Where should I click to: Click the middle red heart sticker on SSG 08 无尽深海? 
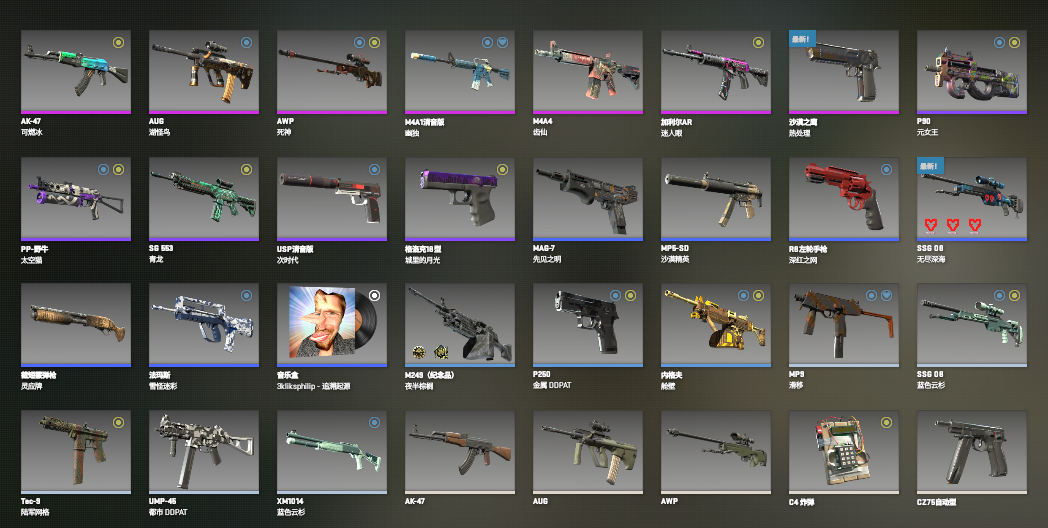click(x=953, y=225)
